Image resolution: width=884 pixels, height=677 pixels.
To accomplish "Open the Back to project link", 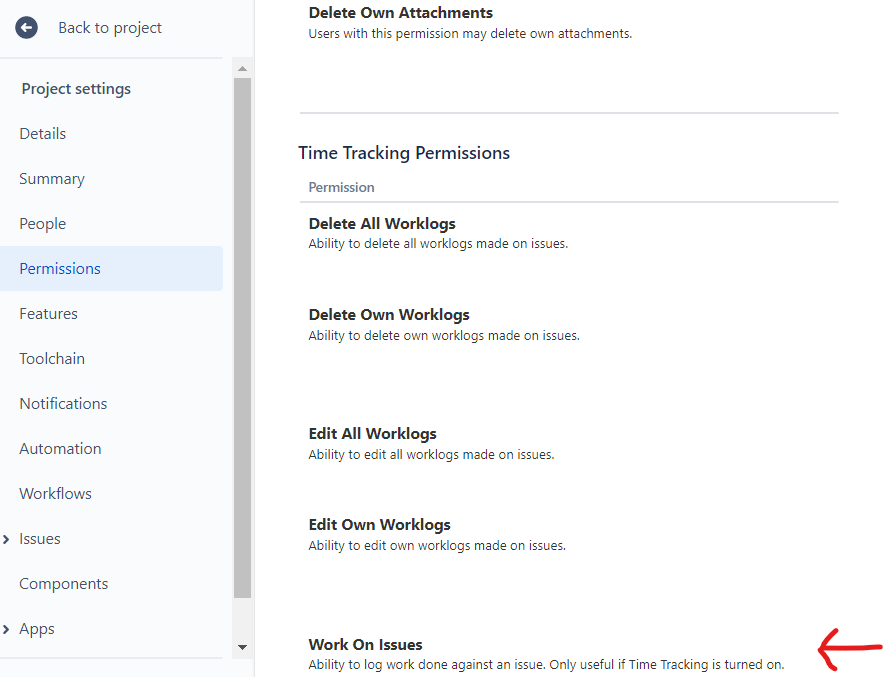I will tap(110, 28).
